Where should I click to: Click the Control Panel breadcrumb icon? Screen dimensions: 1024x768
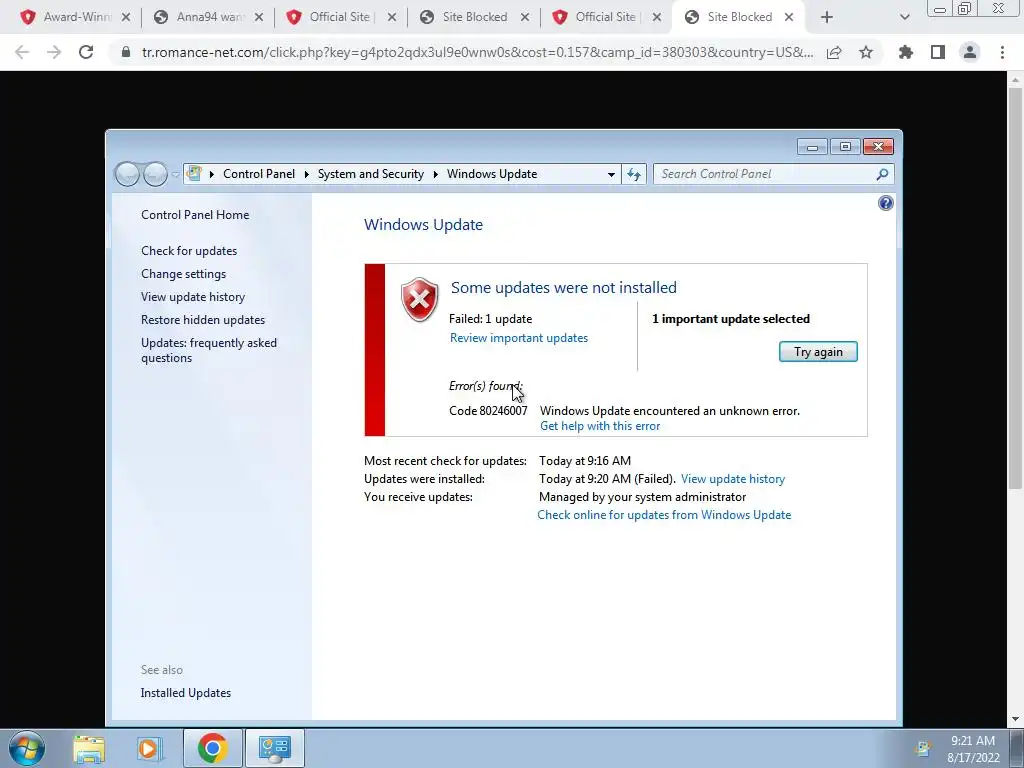[x=194, y=174]
